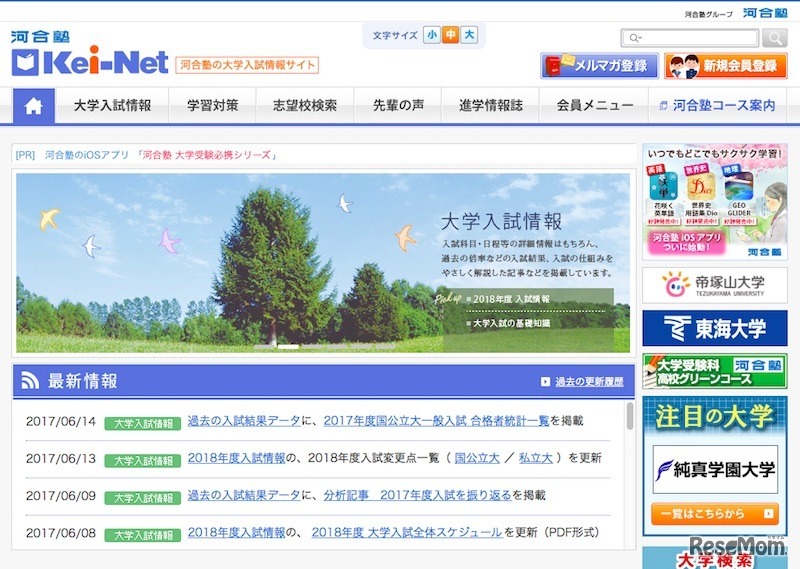Open 2017年度国公立大一般入試 合格者統計一覧 link
Image resolution: width=800 pixels, height=569 pixels.
436,420
